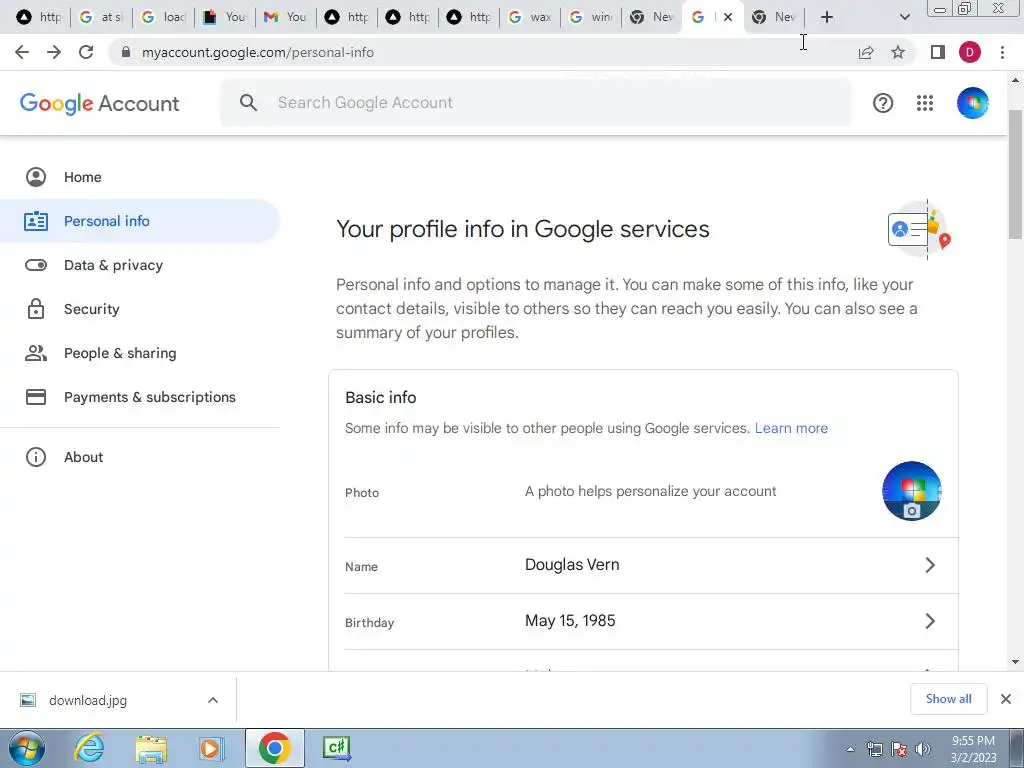Show hidden system tray icons
This screenshot has width=1024, height=768.
coord(850,749)
